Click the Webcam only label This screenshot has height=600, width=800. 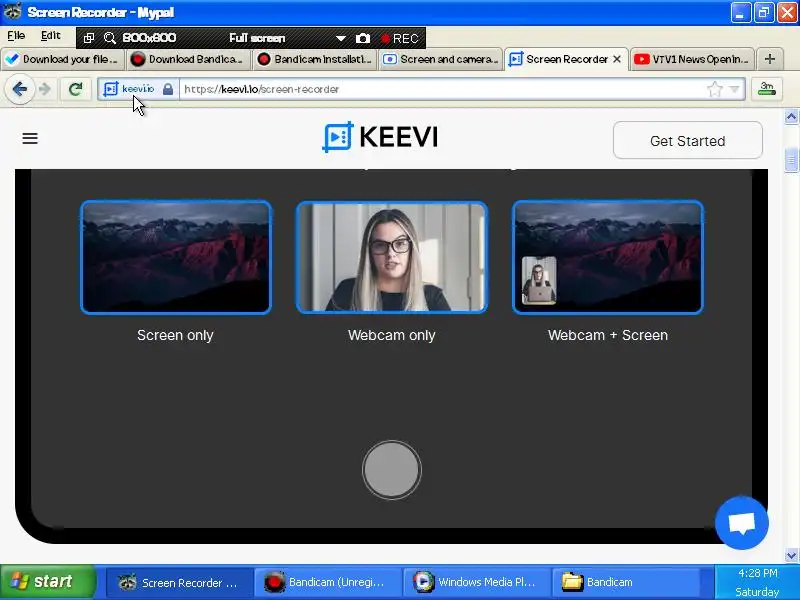391,335
